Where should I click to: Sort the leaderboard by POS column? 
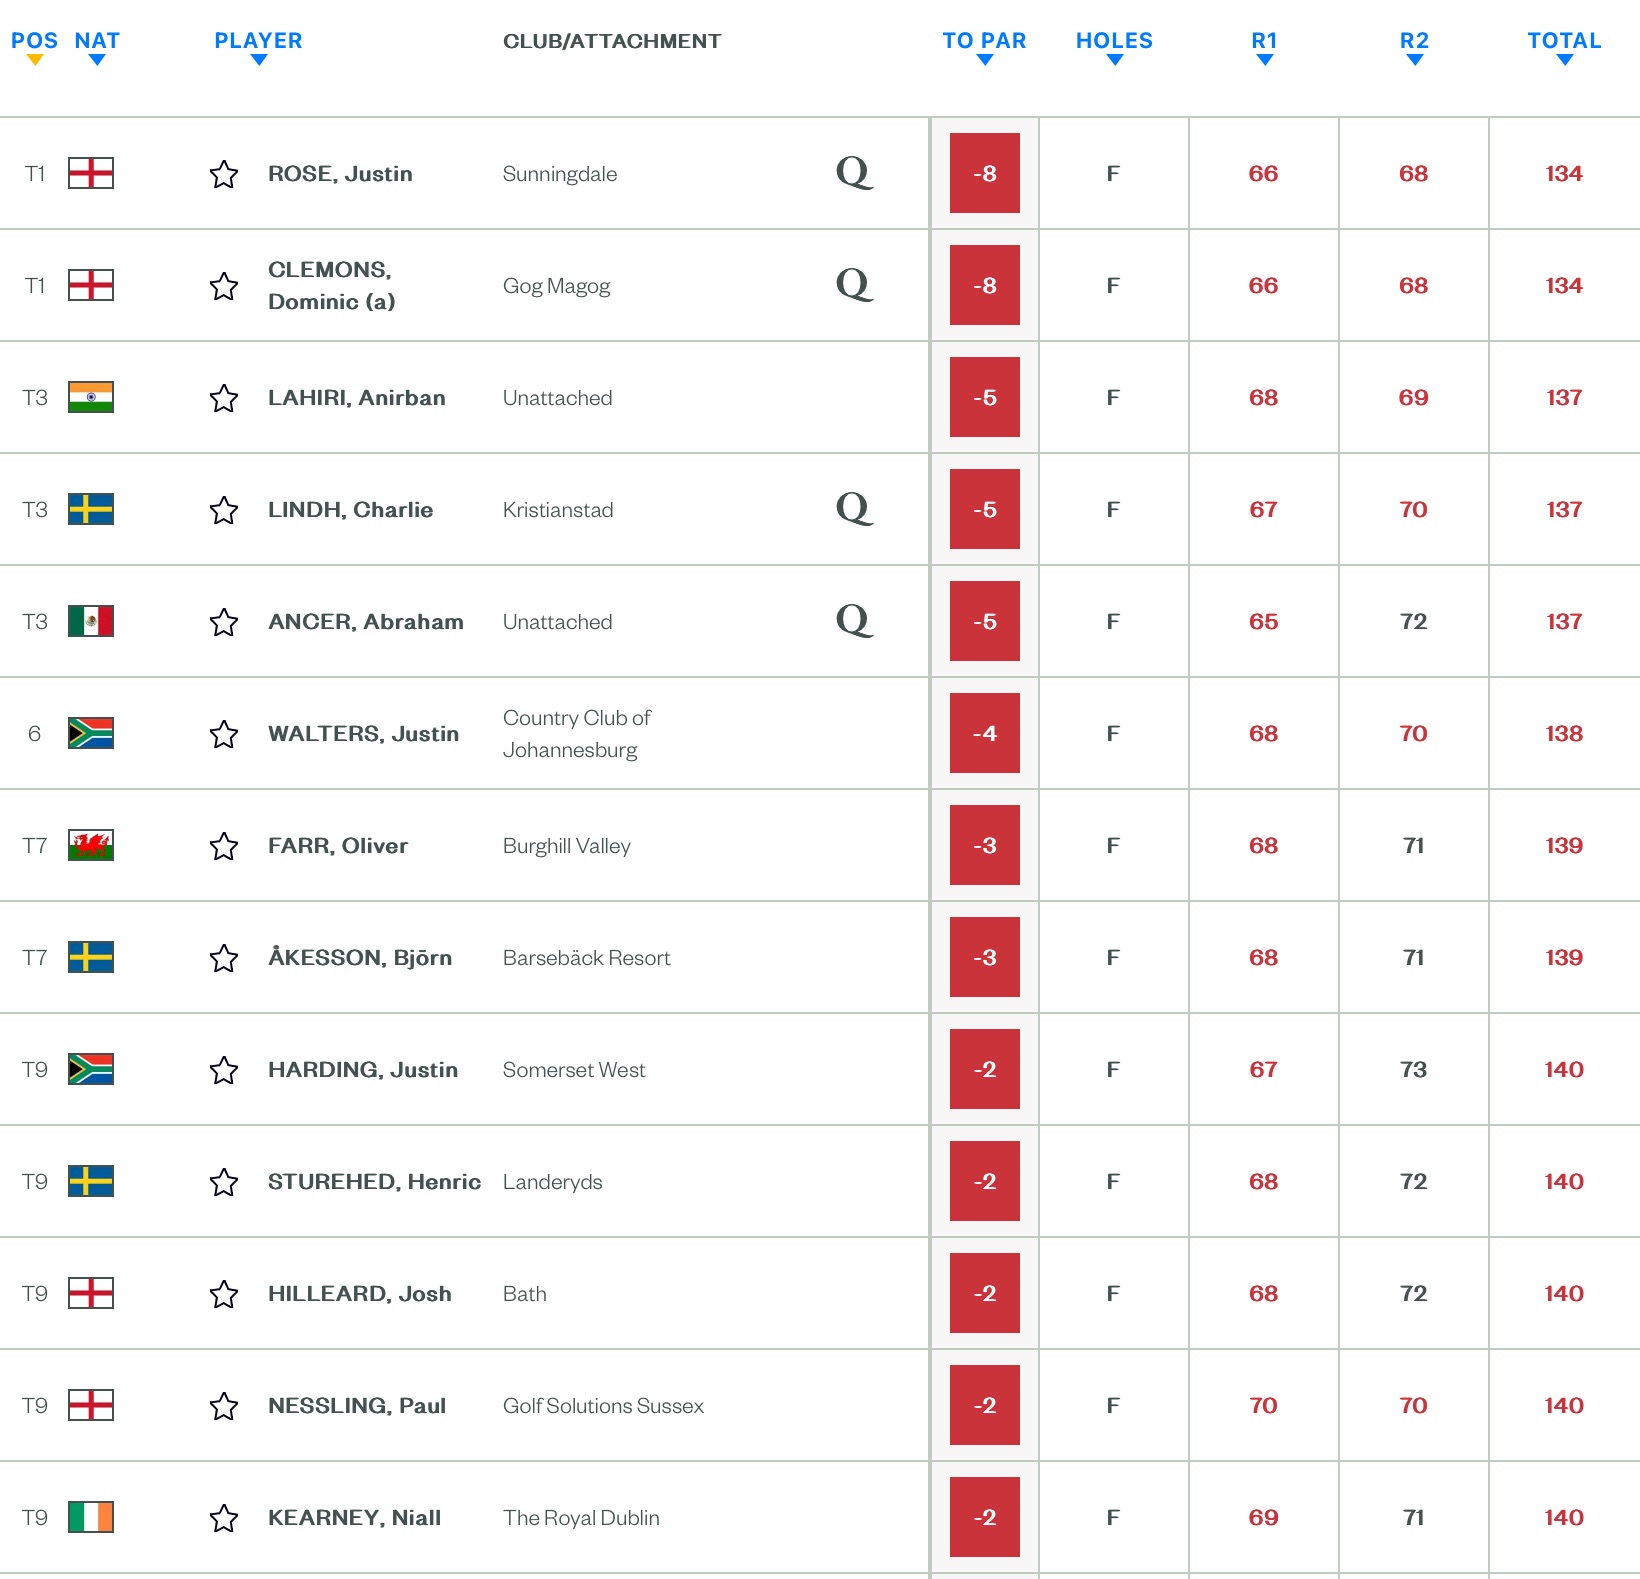tap(34, 42)
